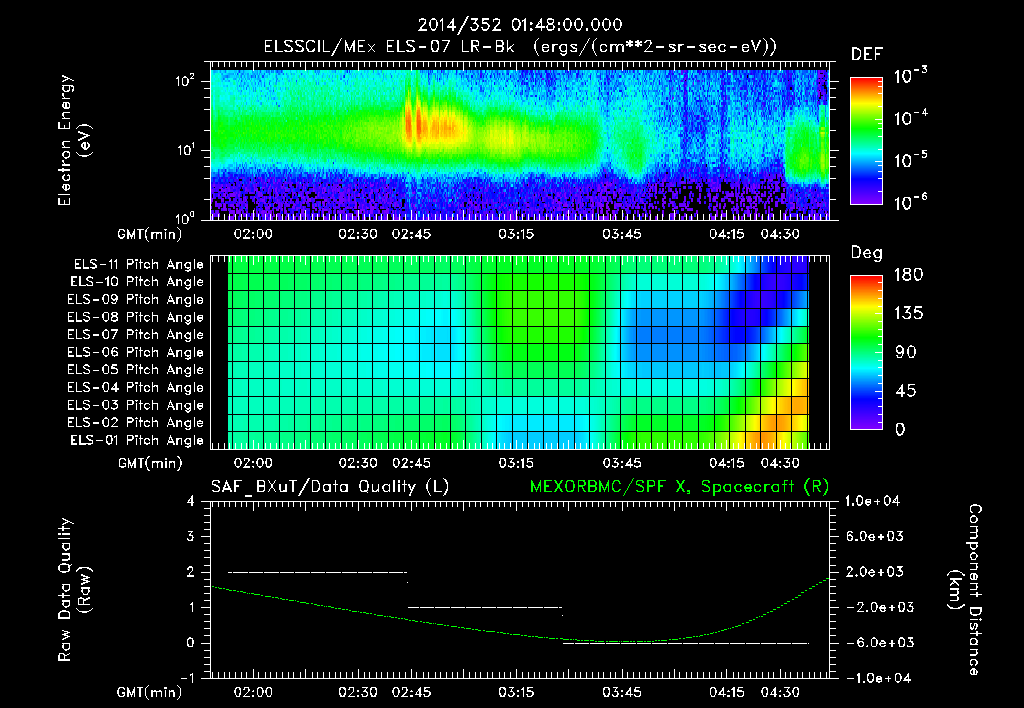
Task: Click the 135 value on Deg scale
Action: pyautogui.click(x=908, y=314)
